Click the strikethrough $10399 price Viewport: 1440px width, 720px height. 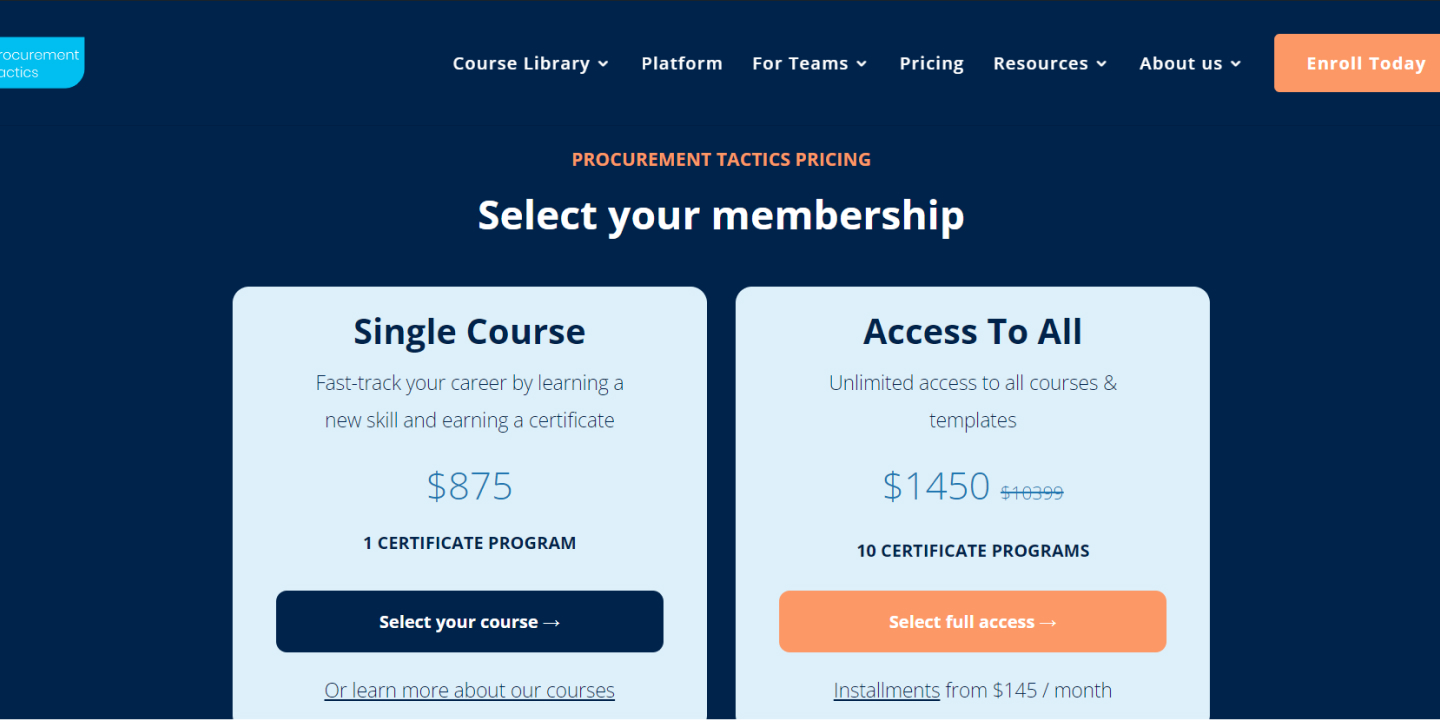coord(1032,491)
